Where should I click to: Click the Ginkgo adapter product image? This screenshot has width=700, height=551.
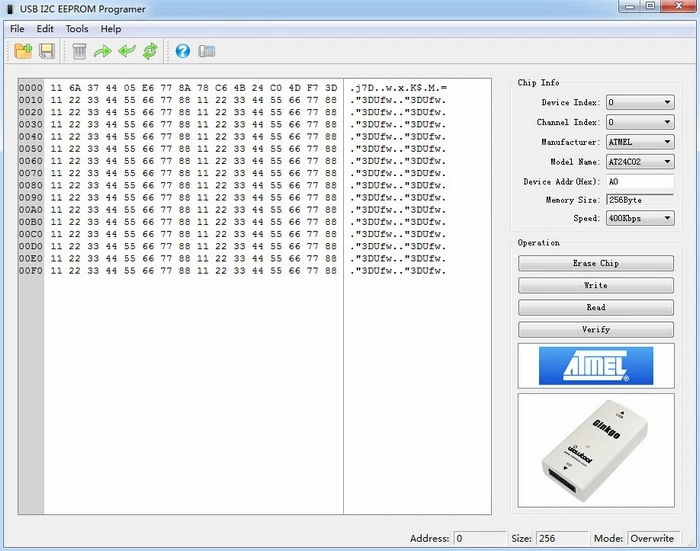[x=596, y=451]
